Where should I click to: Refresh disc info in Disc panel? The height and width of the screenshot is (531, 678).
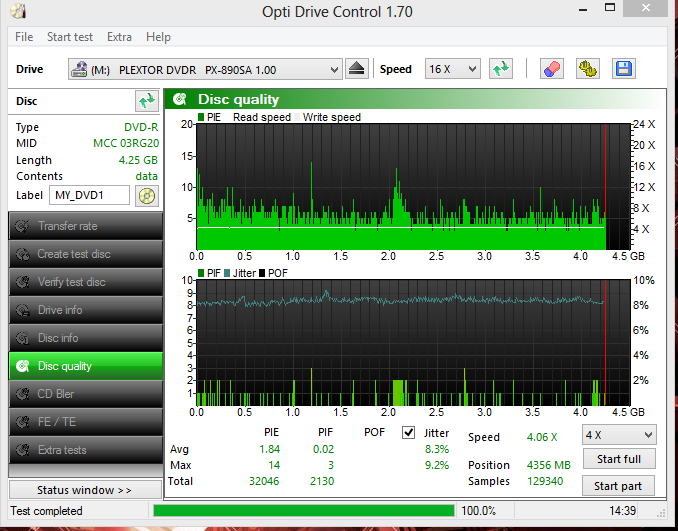point(147,101)
